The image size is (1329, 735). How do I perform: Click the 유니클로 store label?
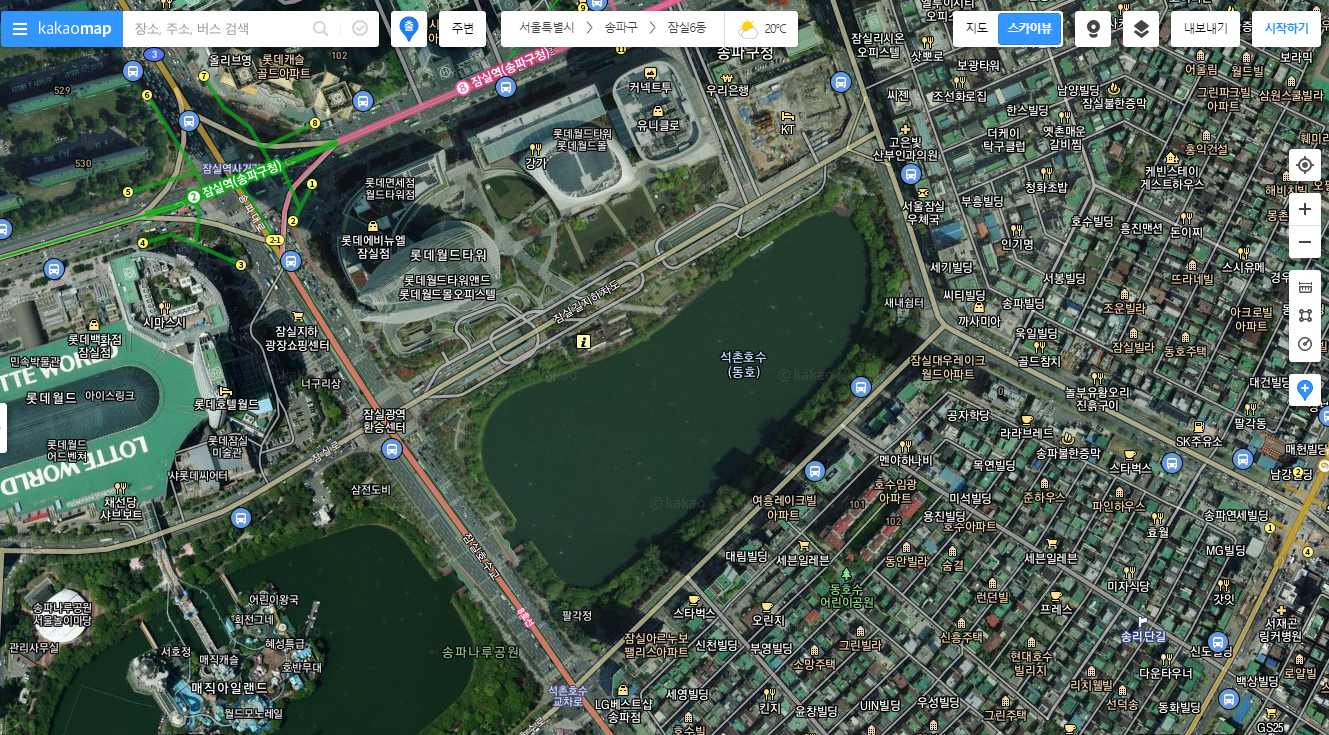[658, 125]
